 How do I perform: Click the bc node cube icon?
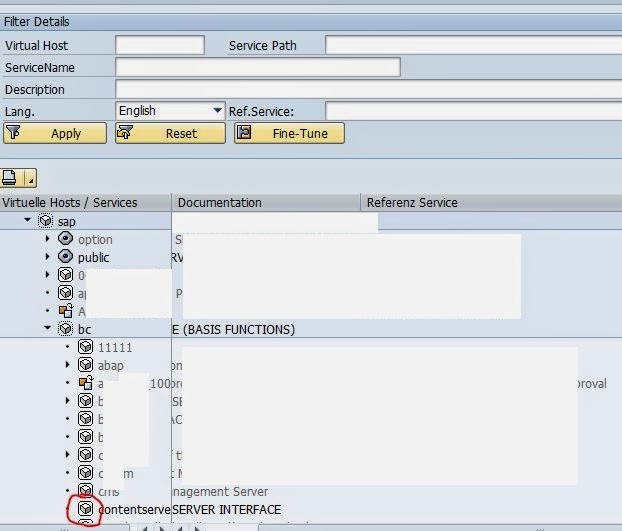tap(65, 329)
